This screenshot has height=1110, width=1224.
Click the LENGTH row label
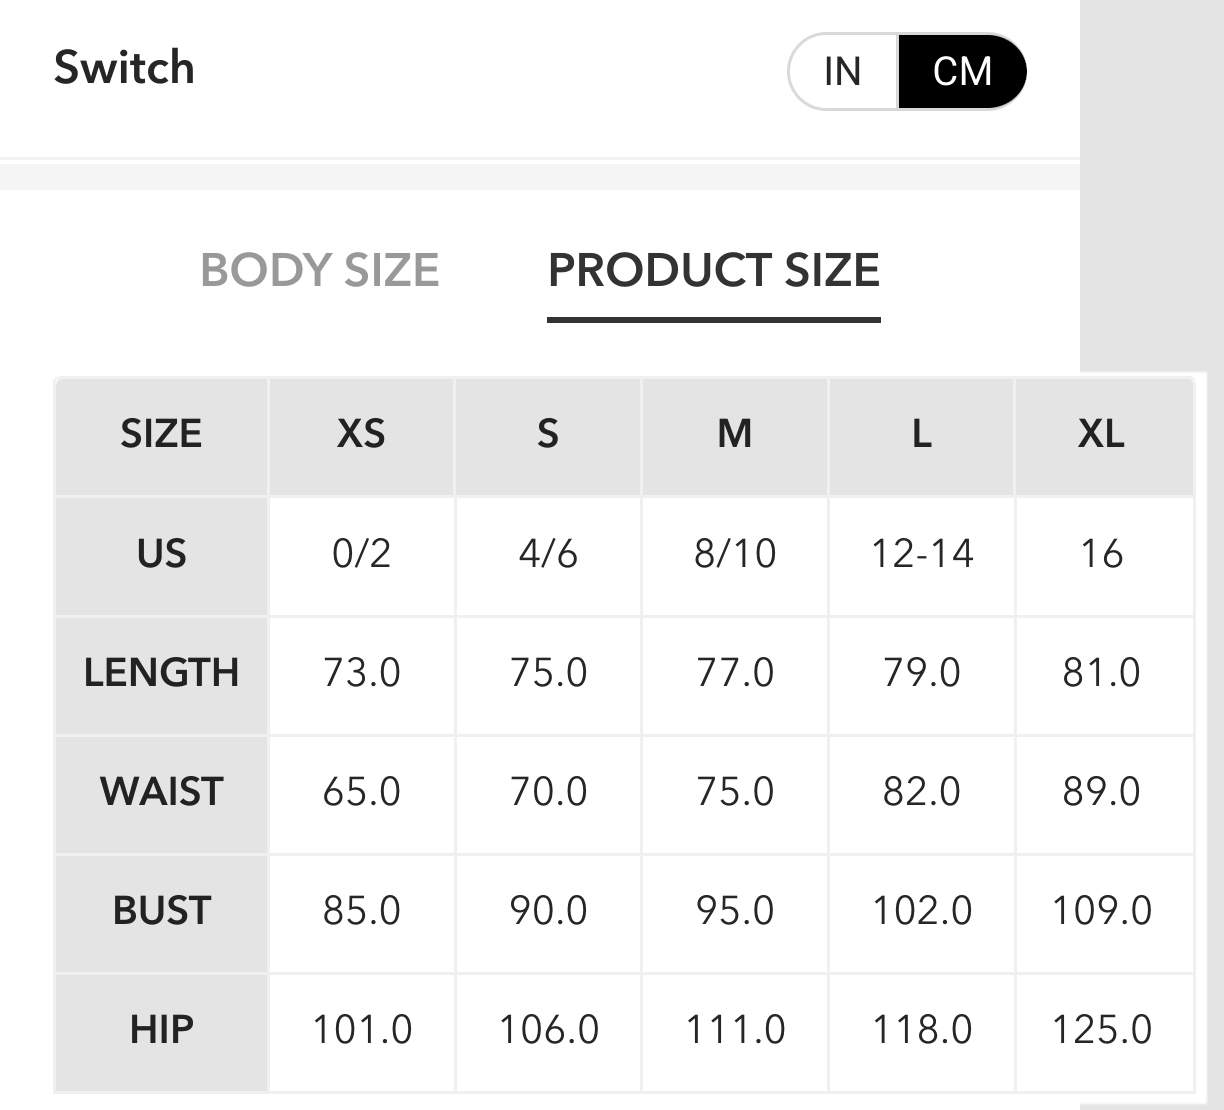point(161,672)
